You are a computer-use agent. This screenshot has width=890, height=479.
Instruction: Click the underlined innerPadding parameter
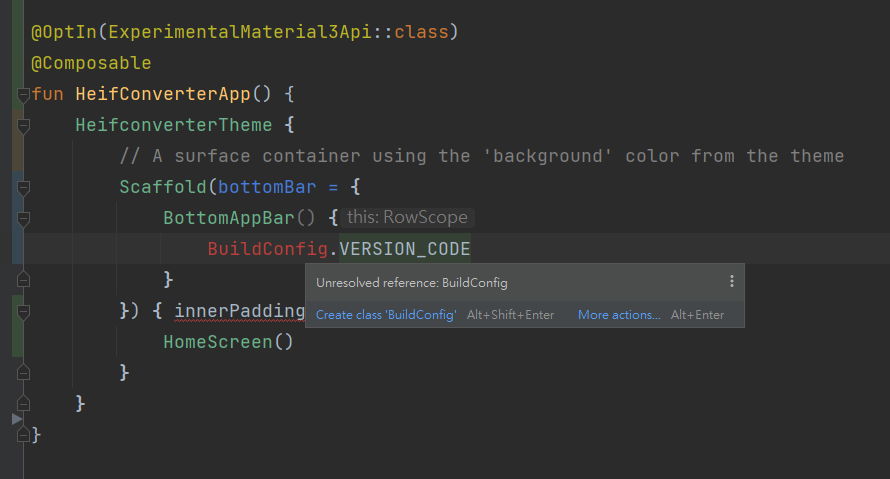tap(240, 311)
